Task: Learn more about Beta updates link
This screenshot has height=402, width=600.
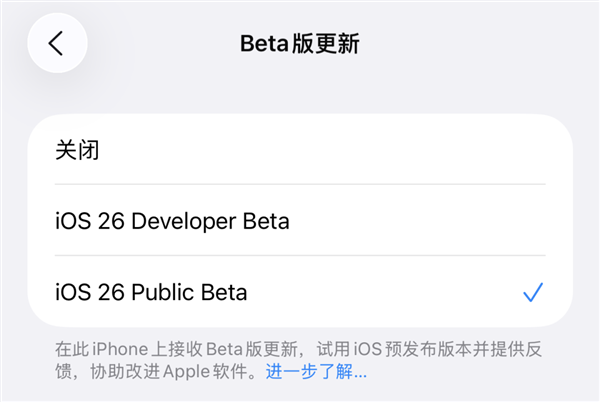Action: pyautogui.click(x=316, y=373)
